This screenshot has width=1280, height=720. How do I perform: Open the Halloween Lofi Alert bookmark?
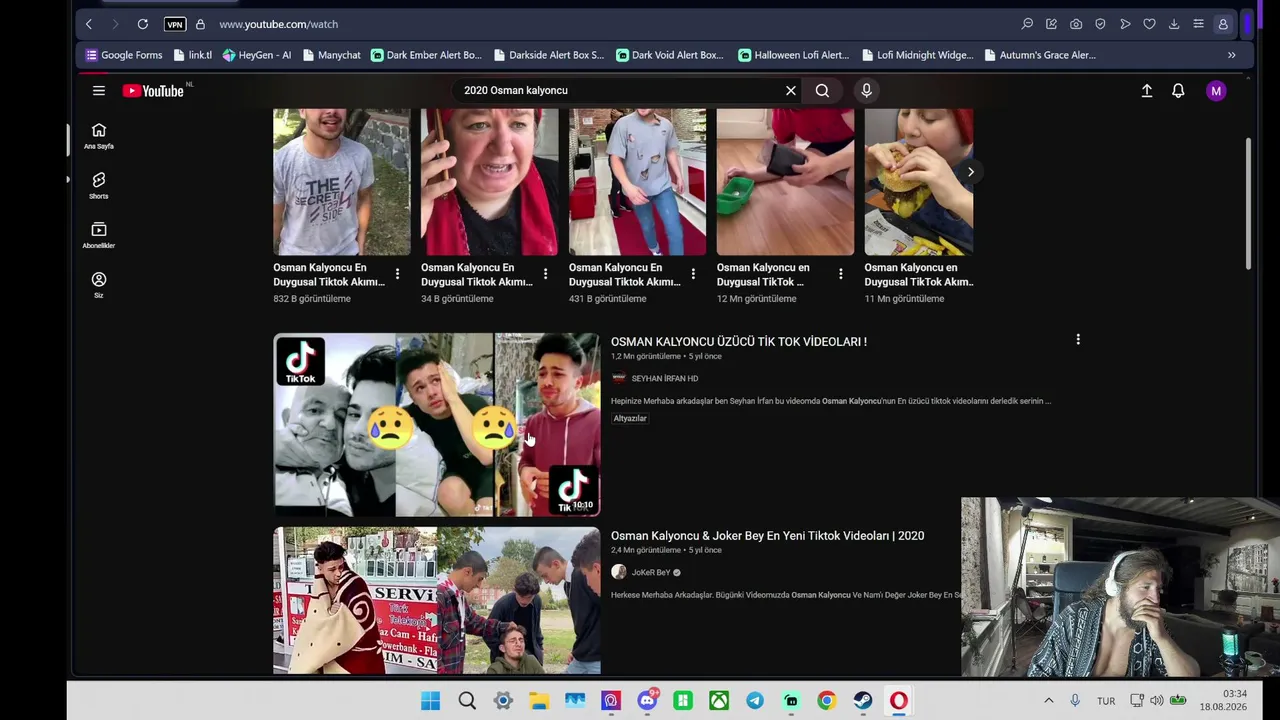click(x=794, y=55)
